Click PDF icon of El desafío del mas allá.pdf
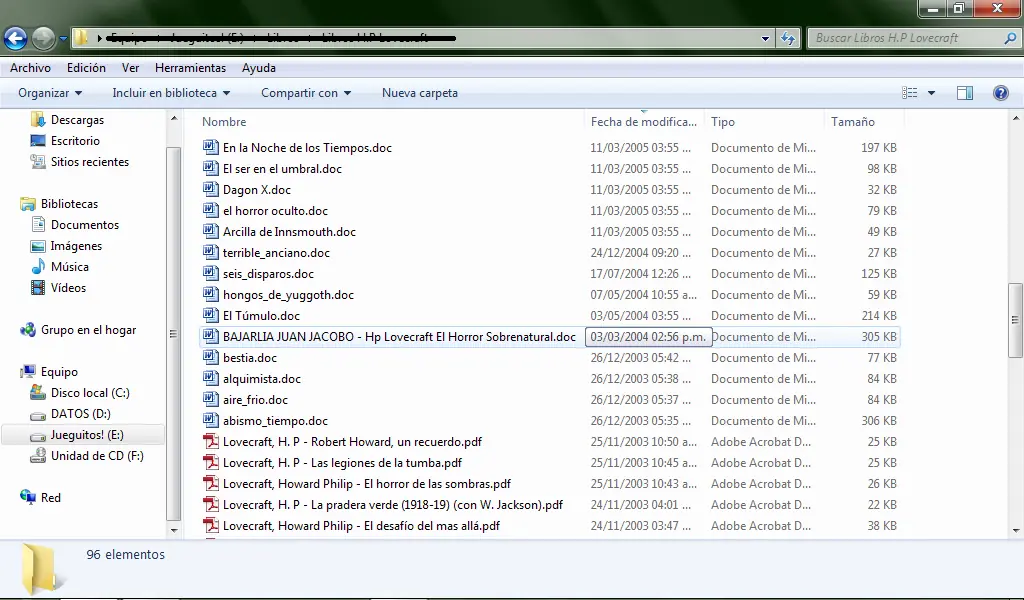This screenshot has width=1024, height=600. [210, 525]
